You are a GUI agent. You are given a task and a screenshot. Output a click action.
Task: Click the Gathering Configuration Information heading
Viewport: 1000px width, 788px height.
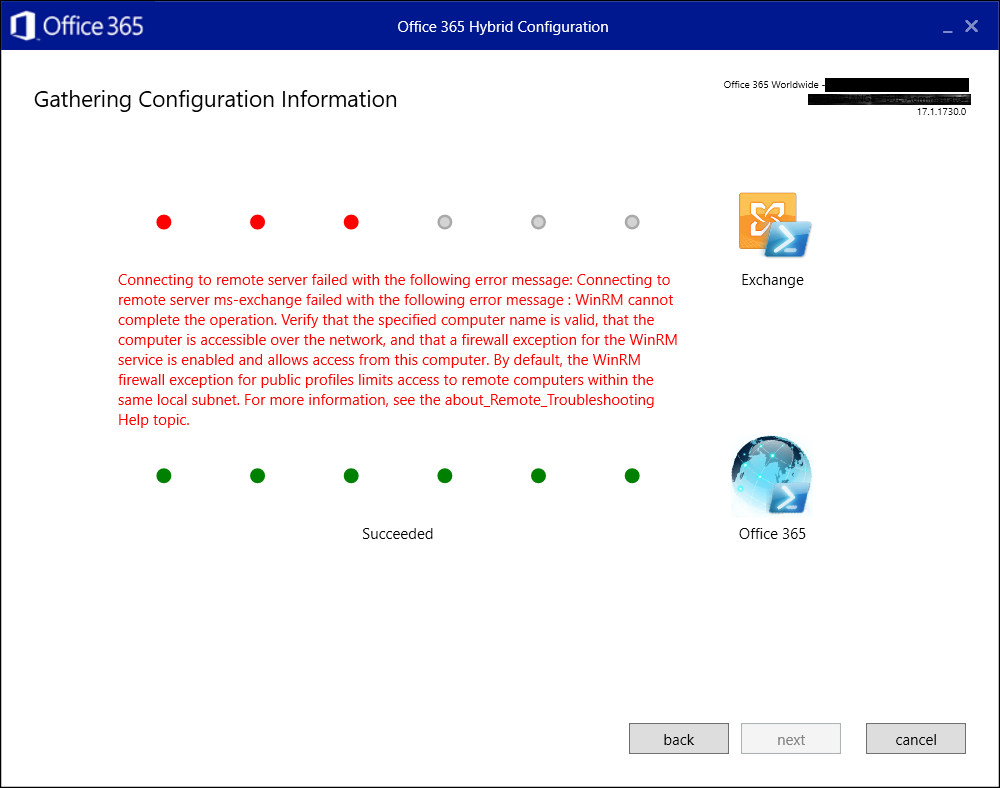tap(215, 99)
